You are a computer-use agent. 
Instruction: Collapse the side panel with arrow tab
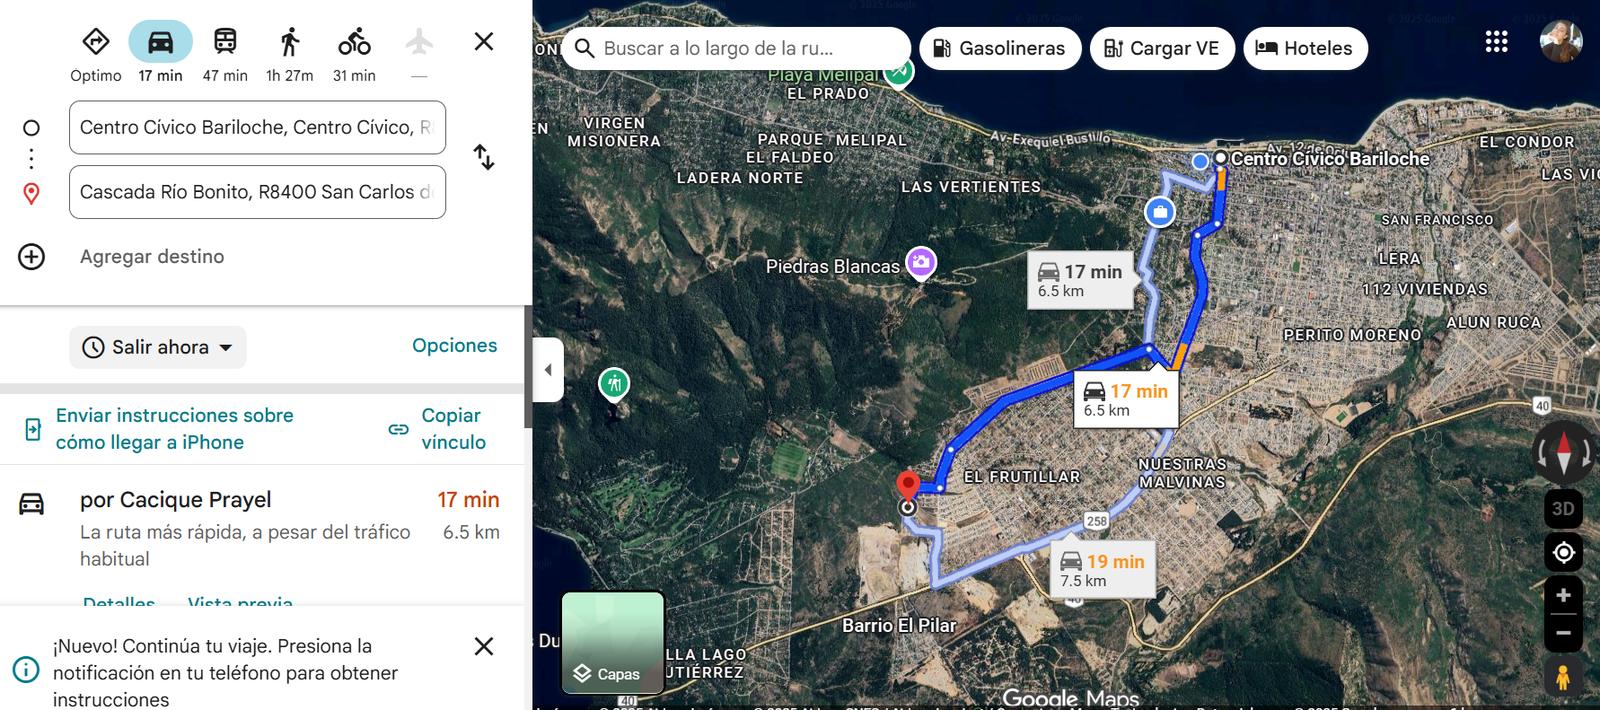pos(548,370)
